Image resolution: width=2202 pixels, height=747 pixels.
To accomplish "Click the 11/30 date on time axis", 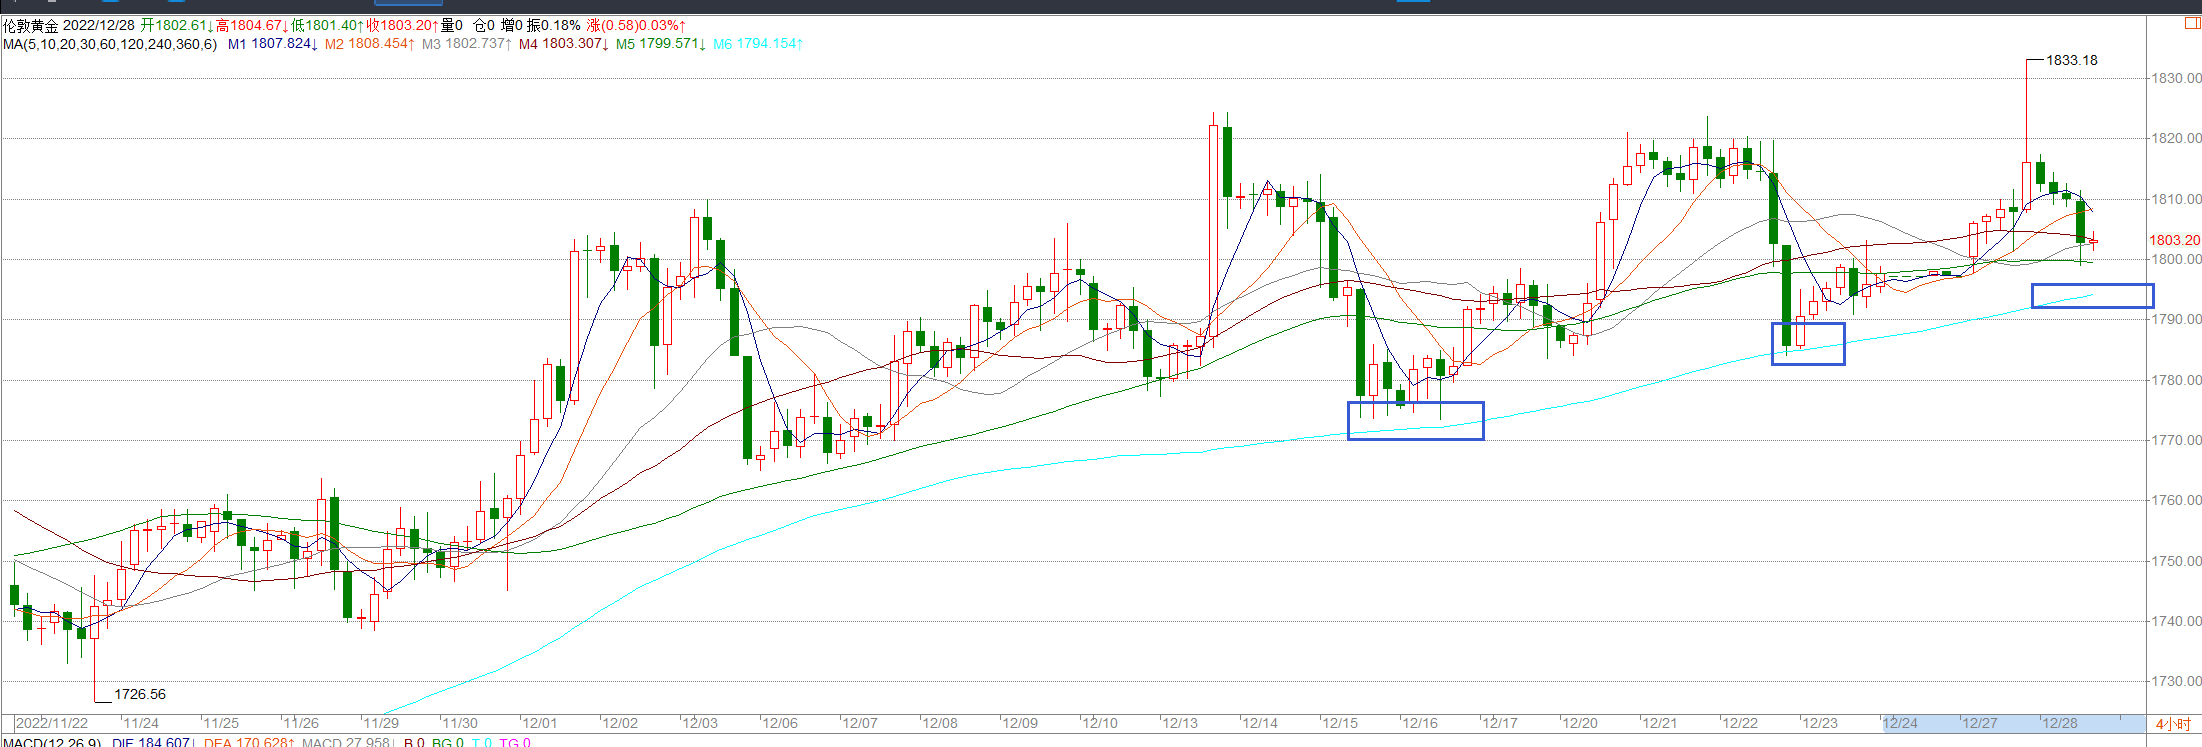I will pyautogui.click(x=460, y=723).
